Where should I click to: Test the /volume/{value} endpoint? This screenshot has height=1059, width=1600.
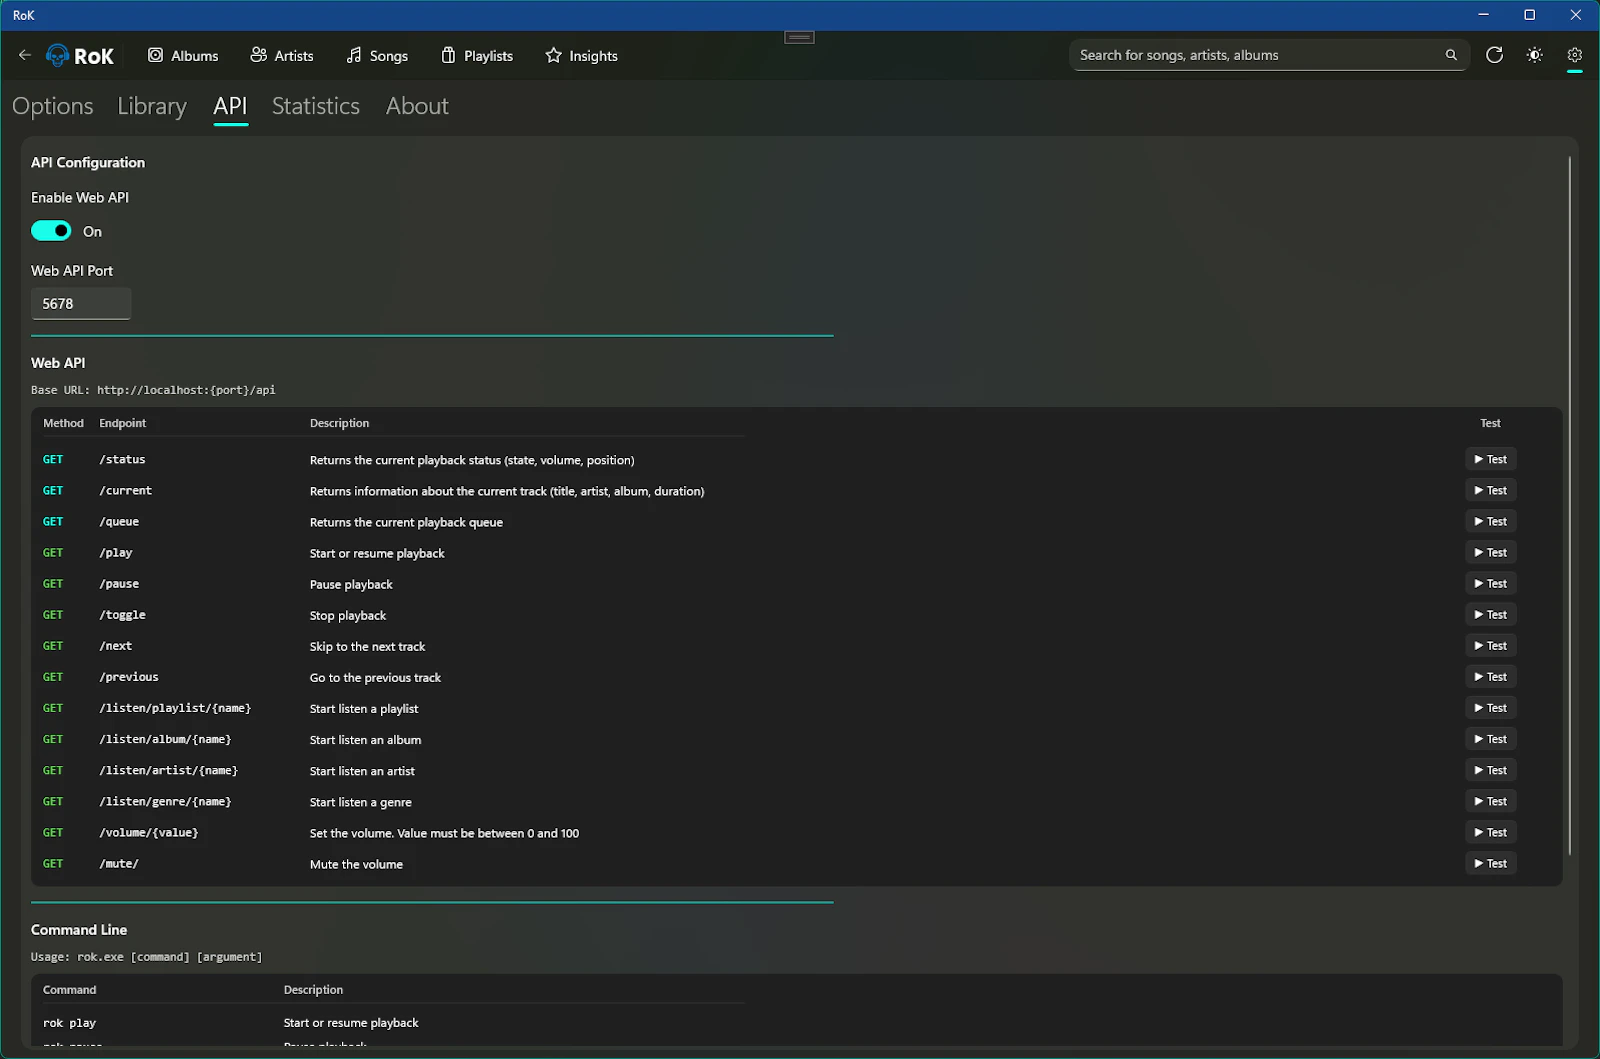pos(1490,832)
